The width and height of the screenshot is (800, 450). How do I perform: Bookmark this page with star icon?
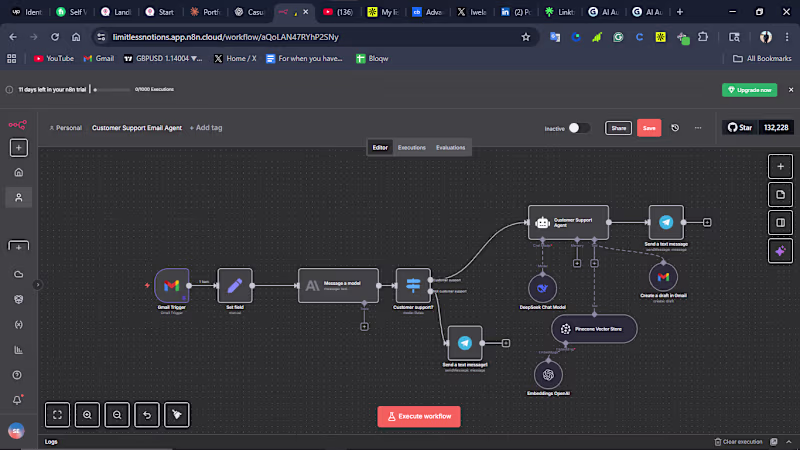pyautogui.click(x=526, y=37)
